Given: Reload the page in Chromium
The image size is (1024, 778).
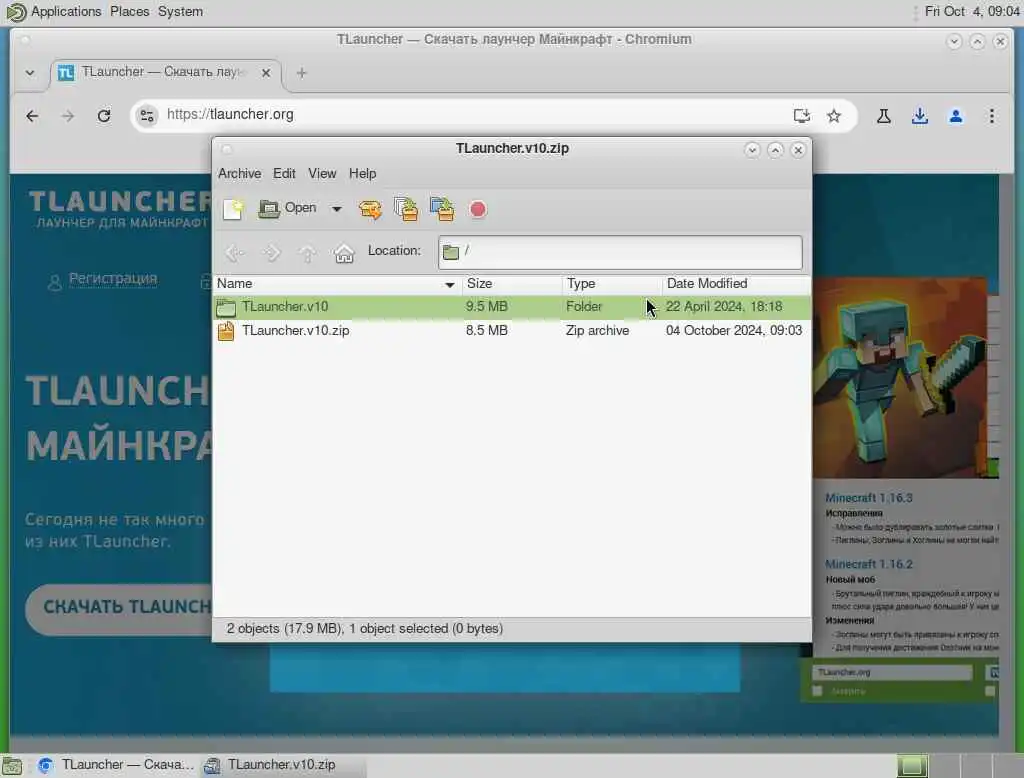Looking at the screenshot, I should [x=104, y=116].
